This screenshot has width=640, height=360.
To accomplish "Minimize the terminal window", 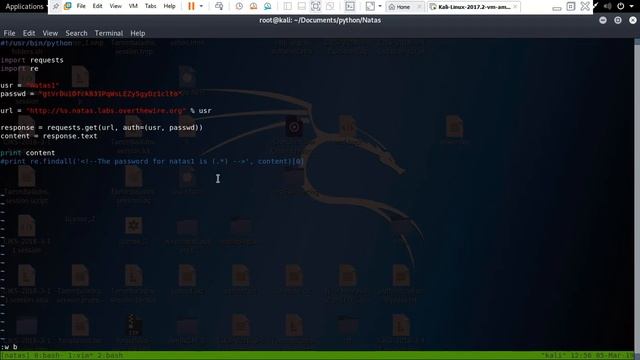I will click(603, 20).
